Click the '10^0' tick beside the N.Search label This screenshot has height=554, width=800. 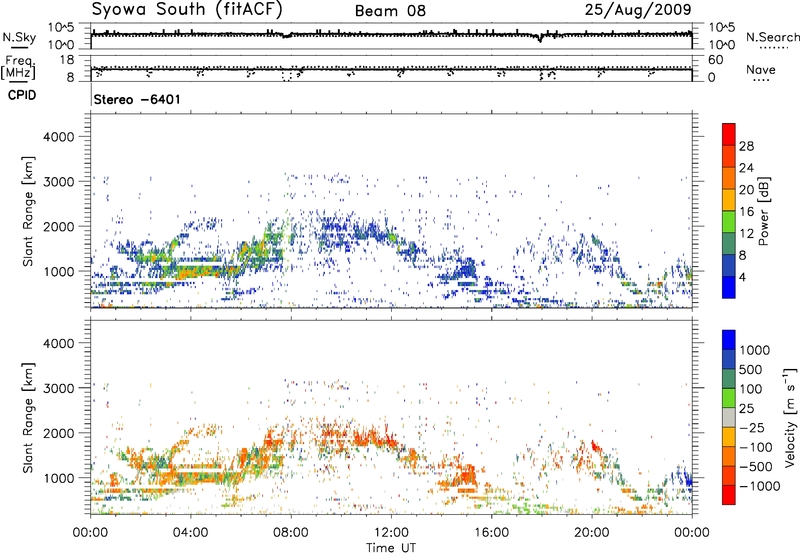[721, 45]
